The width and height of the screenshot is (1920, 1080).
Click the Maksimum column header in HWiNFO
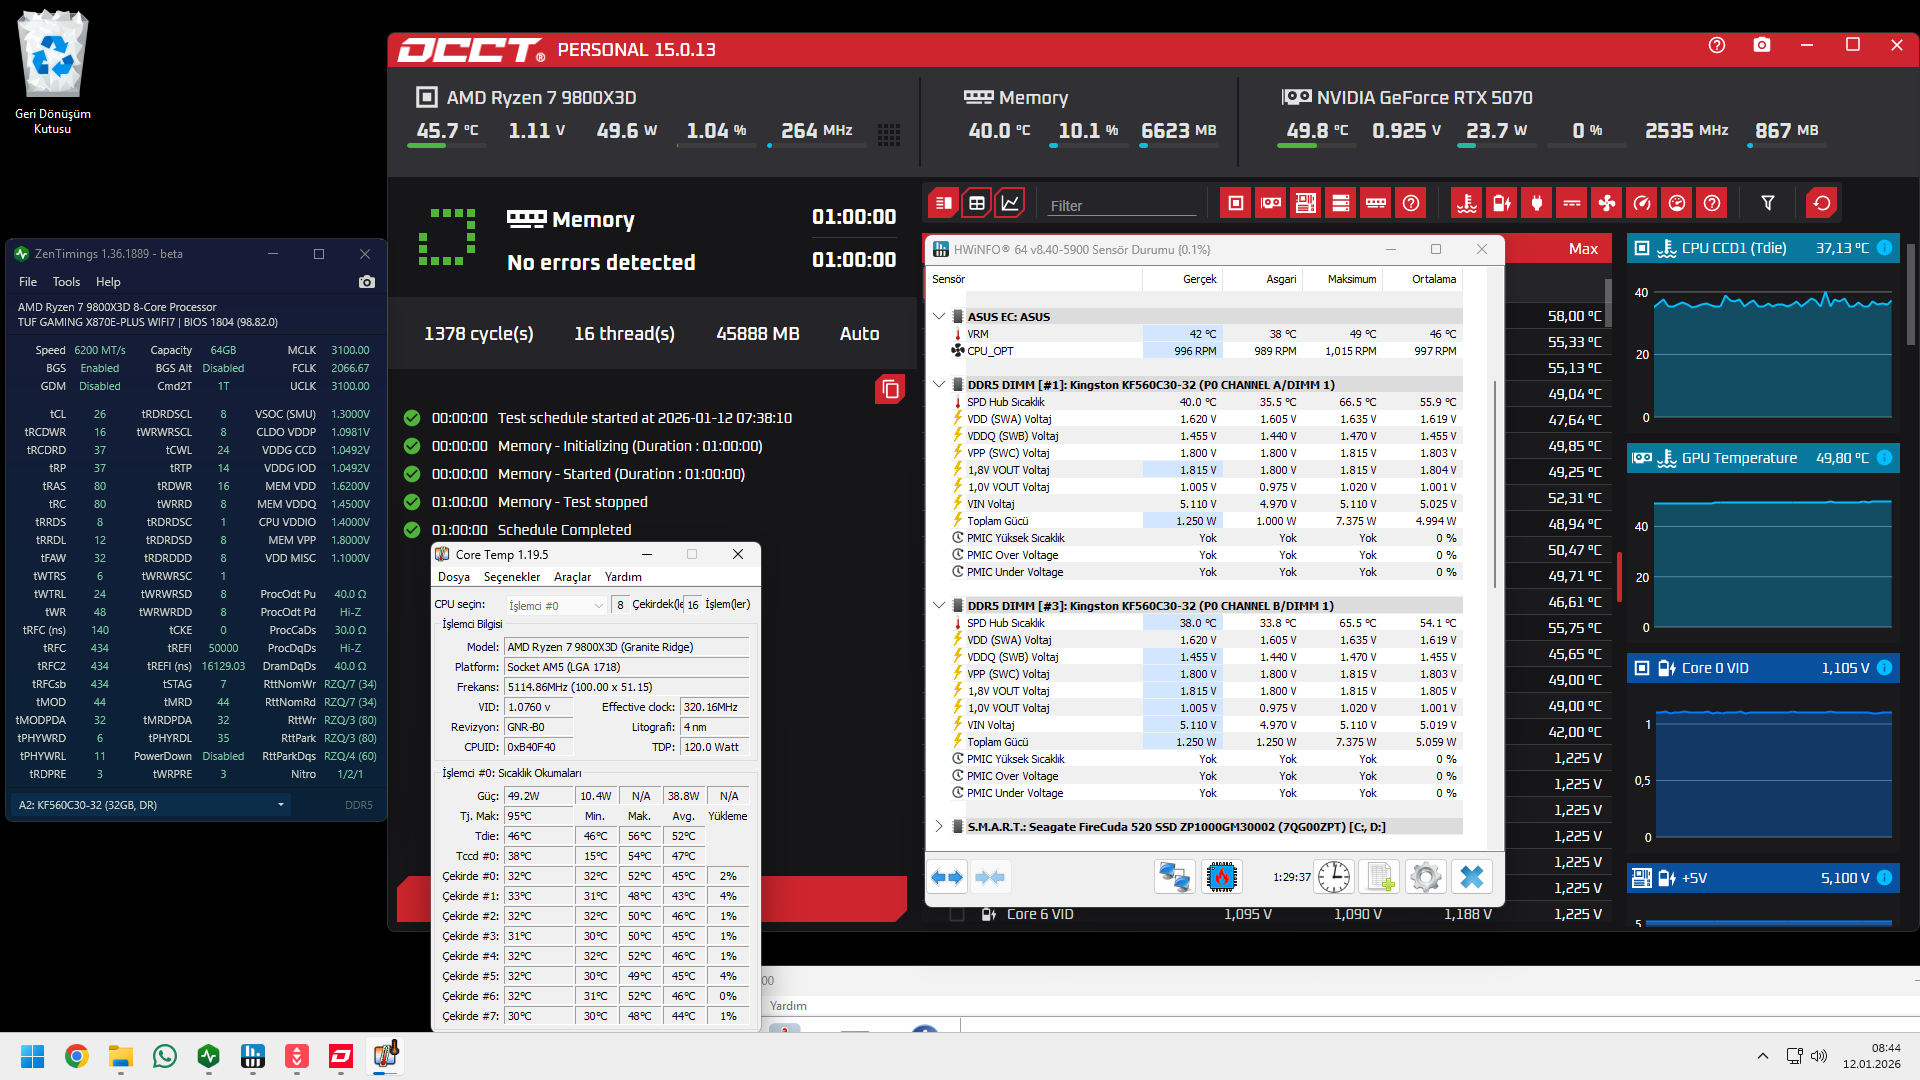tap(1342, 279)
